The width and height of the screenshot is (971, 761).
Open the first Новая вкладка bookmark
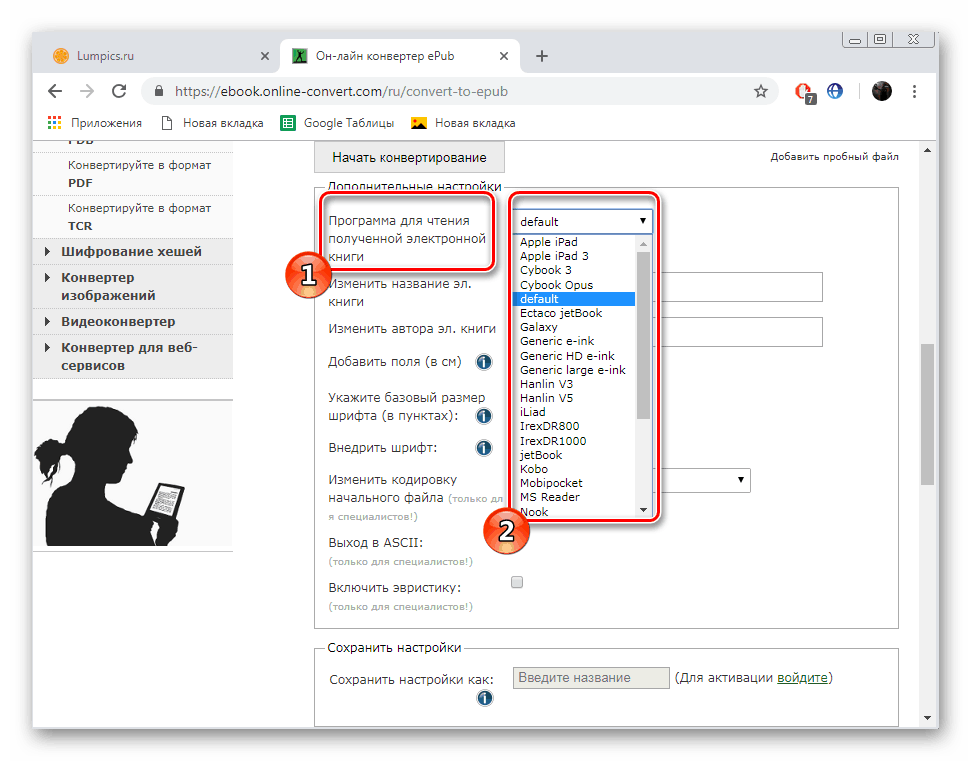(212, 123)
